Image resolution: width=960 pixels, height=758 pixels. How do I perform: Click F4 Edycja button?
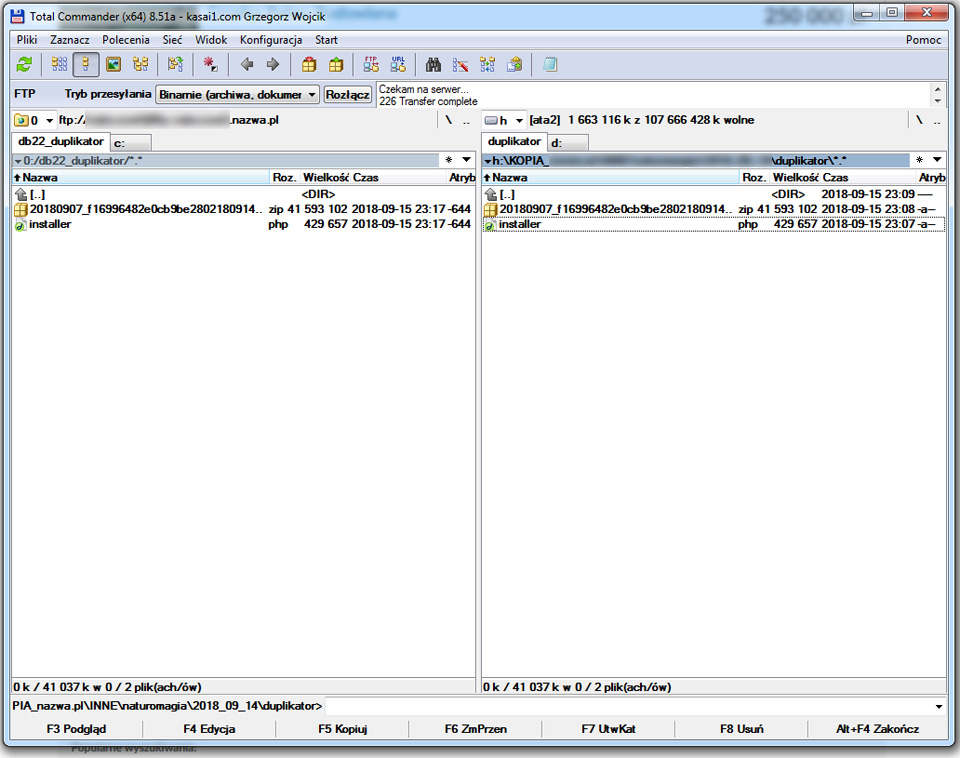pos(209,729)
